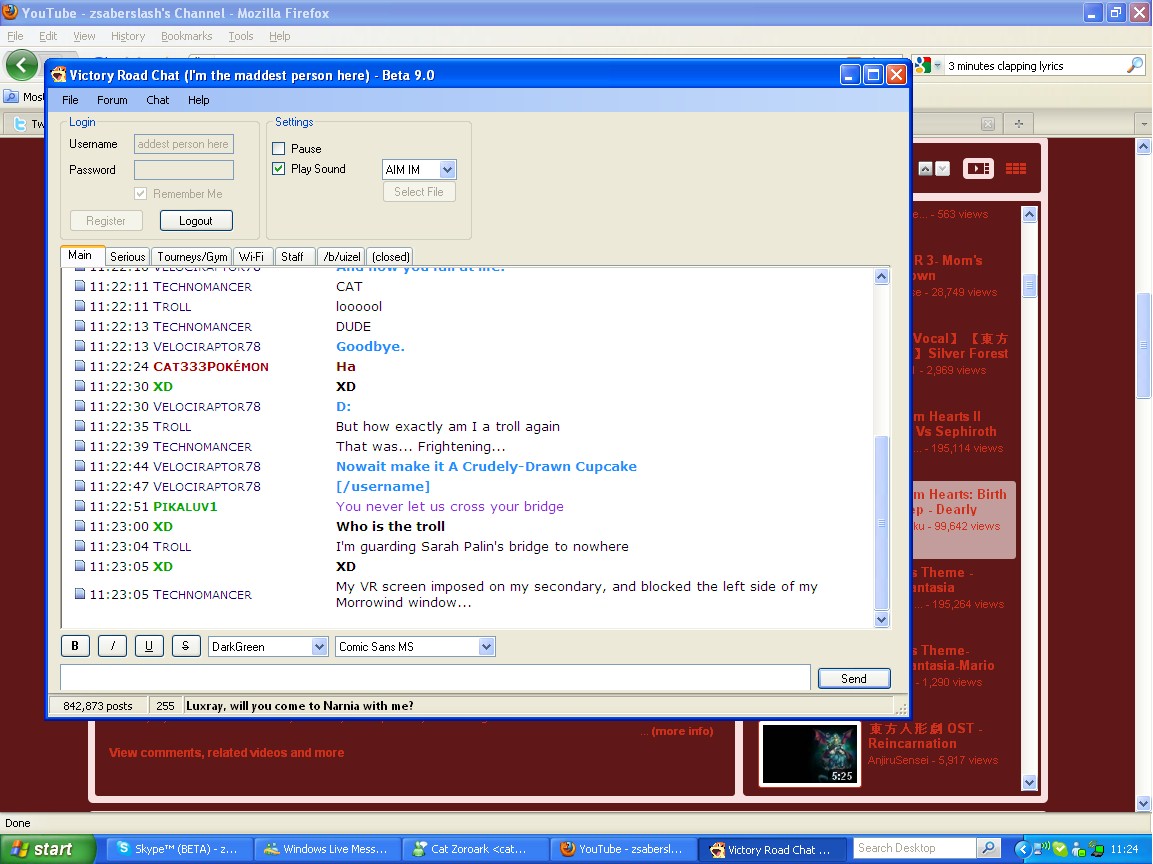Open the AIM IM sound dropdown
Viewport: 1153px width, 864px height.
(447, 170)
